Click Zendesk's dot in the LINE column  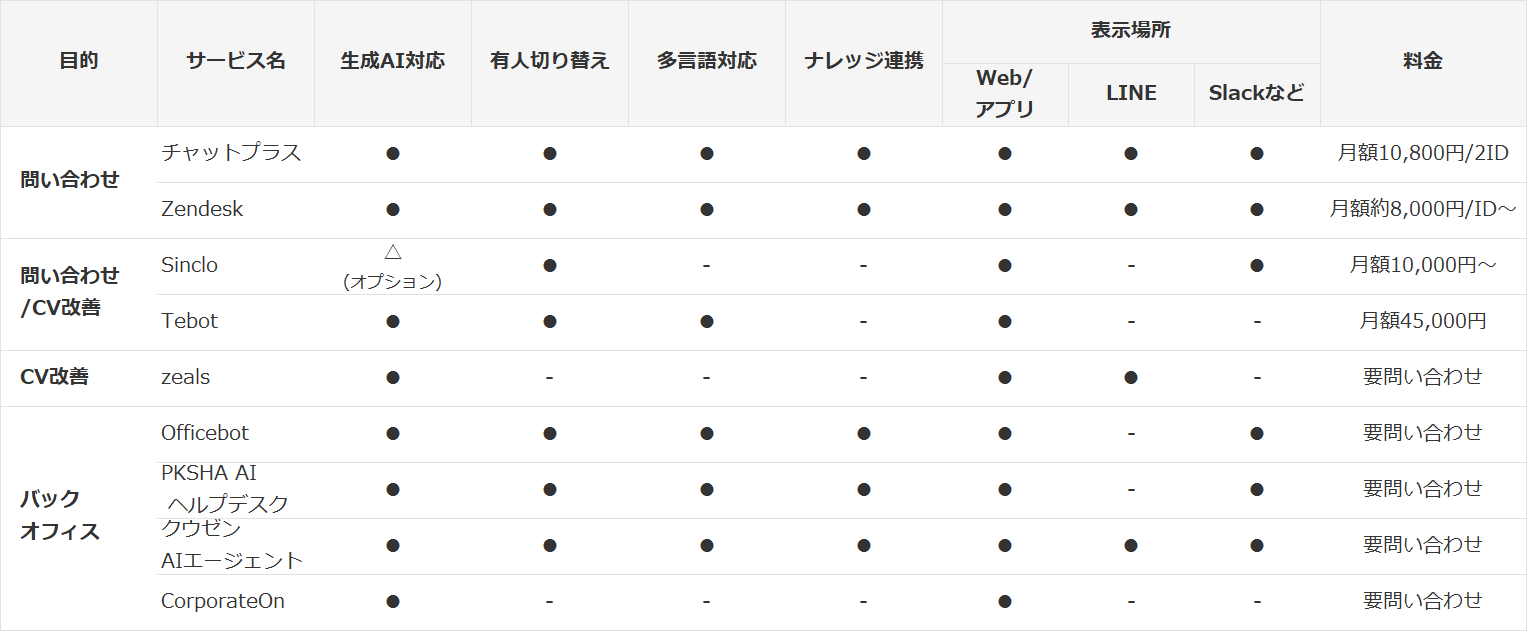pyautogui.click(x=1131, y=210)
